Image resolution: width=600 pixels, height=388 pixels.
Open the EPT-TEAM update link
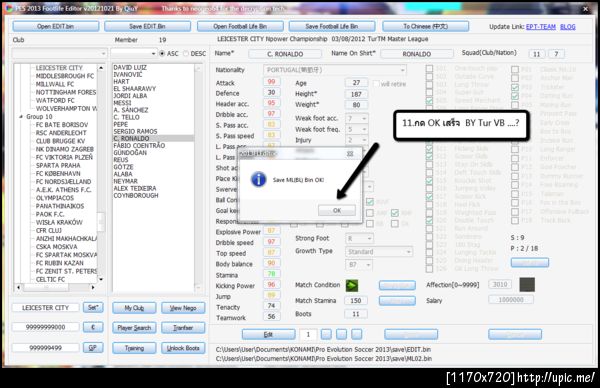tap(541, 27)
